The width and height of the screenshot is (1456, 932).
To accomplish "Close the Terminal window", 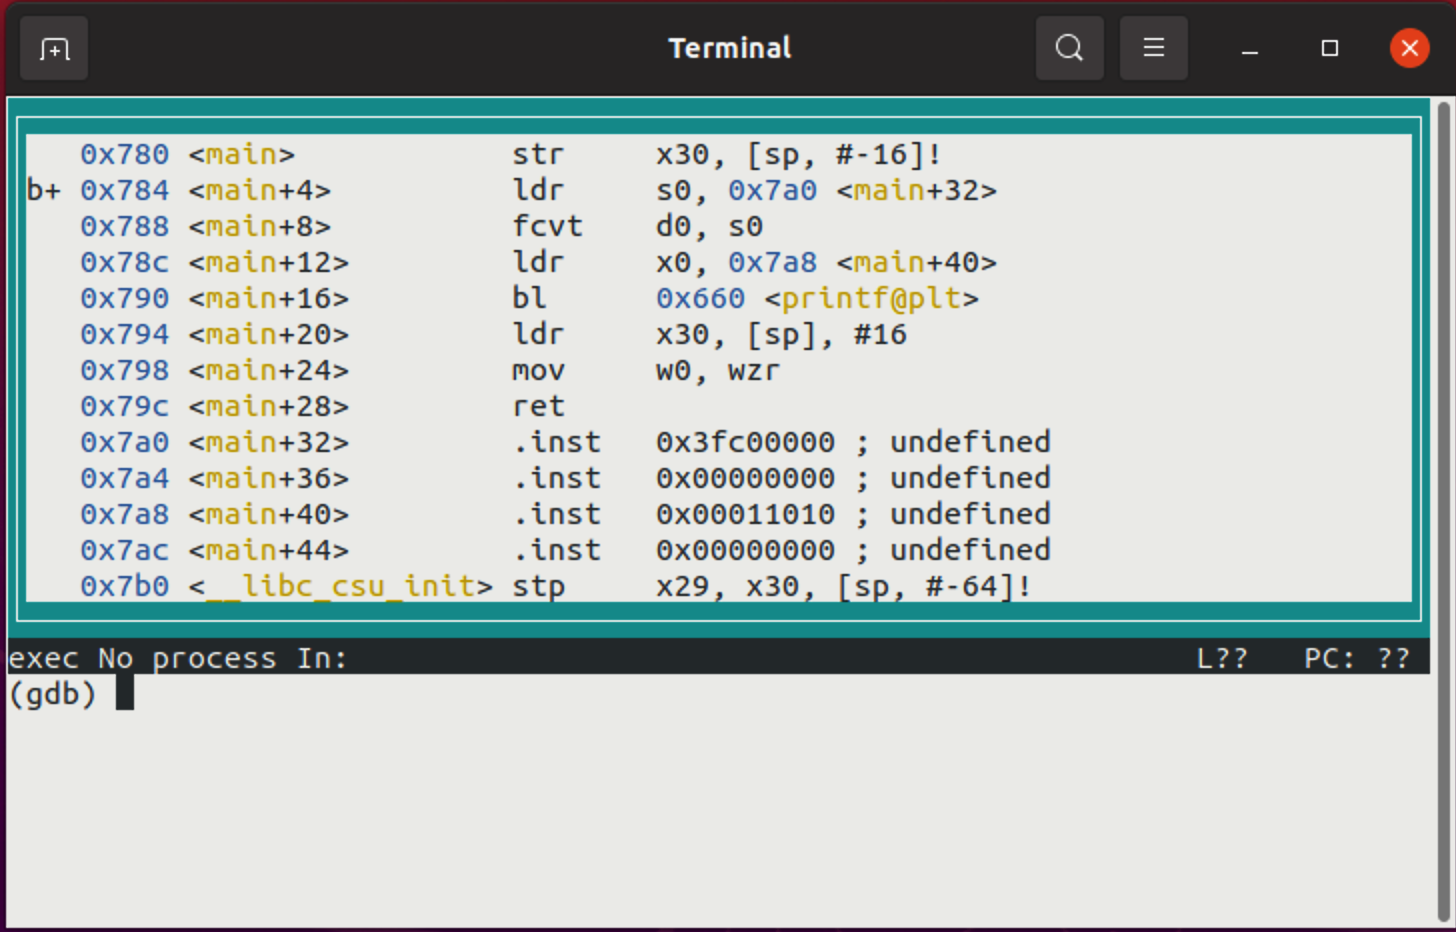I will [1409, 48].
